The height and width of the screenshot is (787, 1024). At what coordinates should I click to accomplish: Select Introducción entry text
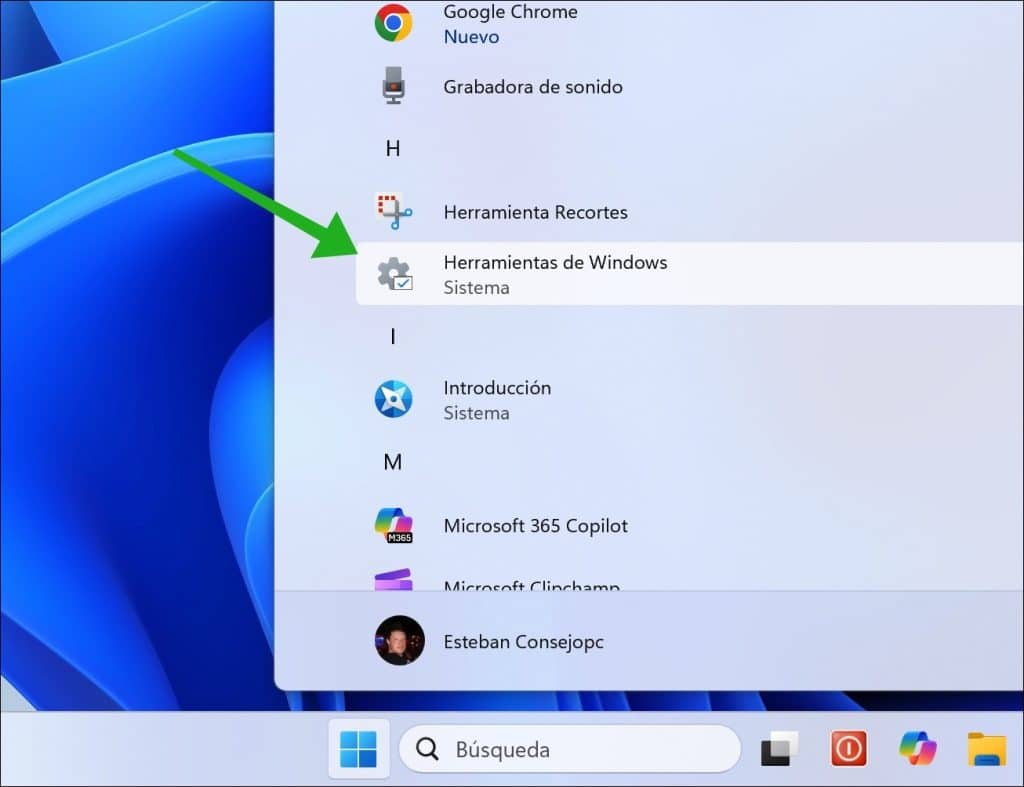click(x=497, y=388)
